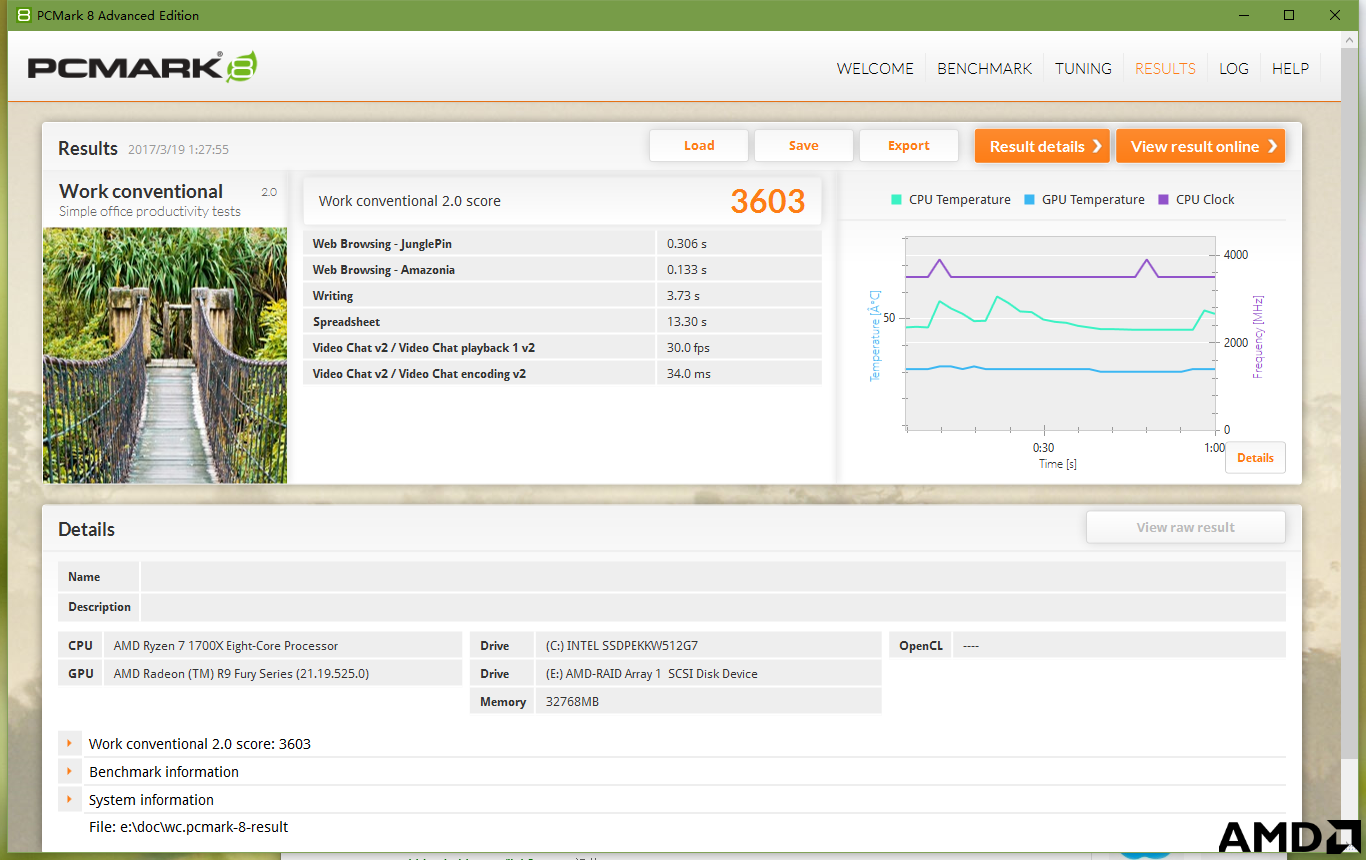This screenshot has height=860, width=1366.
Task: Click the GPU Temperature legend marker
Action: click(x=1029, y=199)
